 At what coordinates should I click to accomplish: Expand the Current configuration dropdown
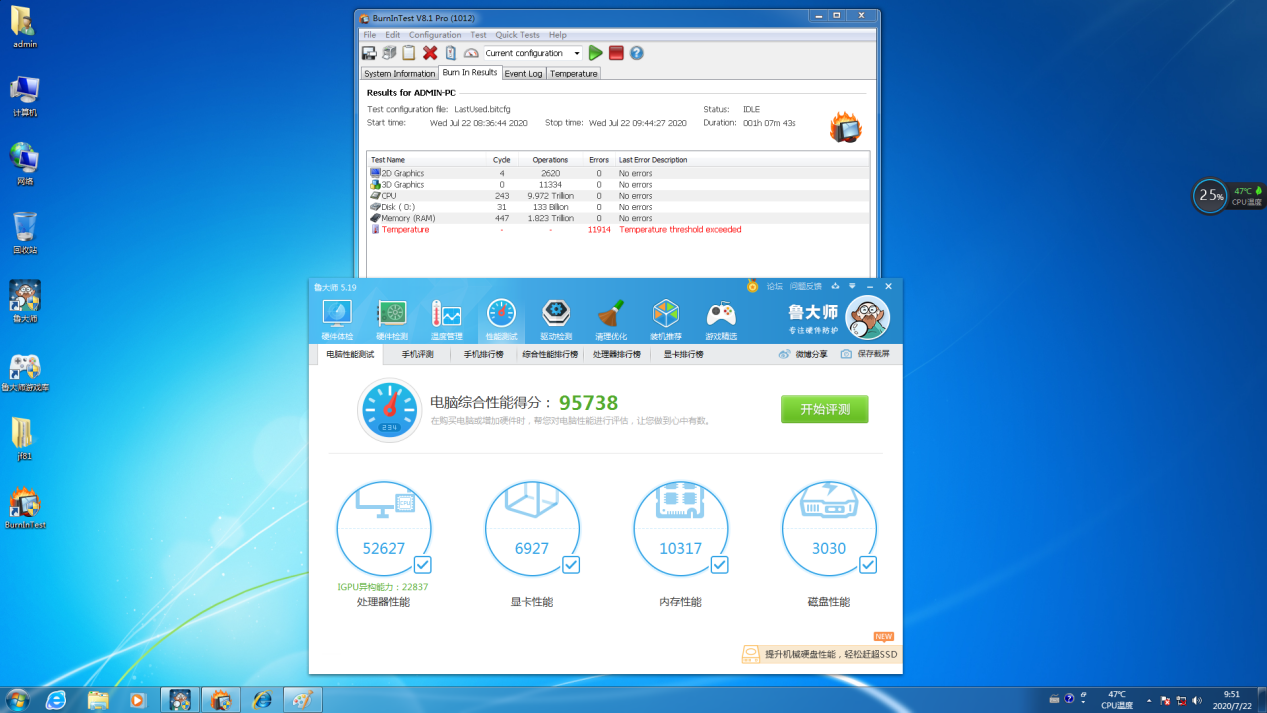coord(576,53)
